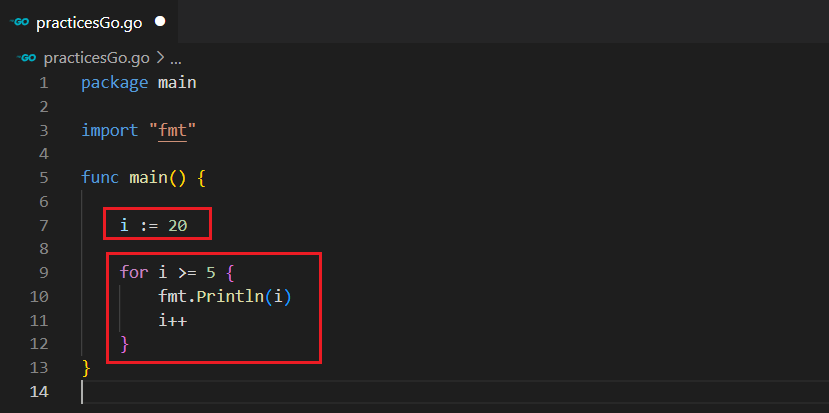Click line number 7 in the gutter
Viewport: 829px width, 413px height.
click(43, 226)
